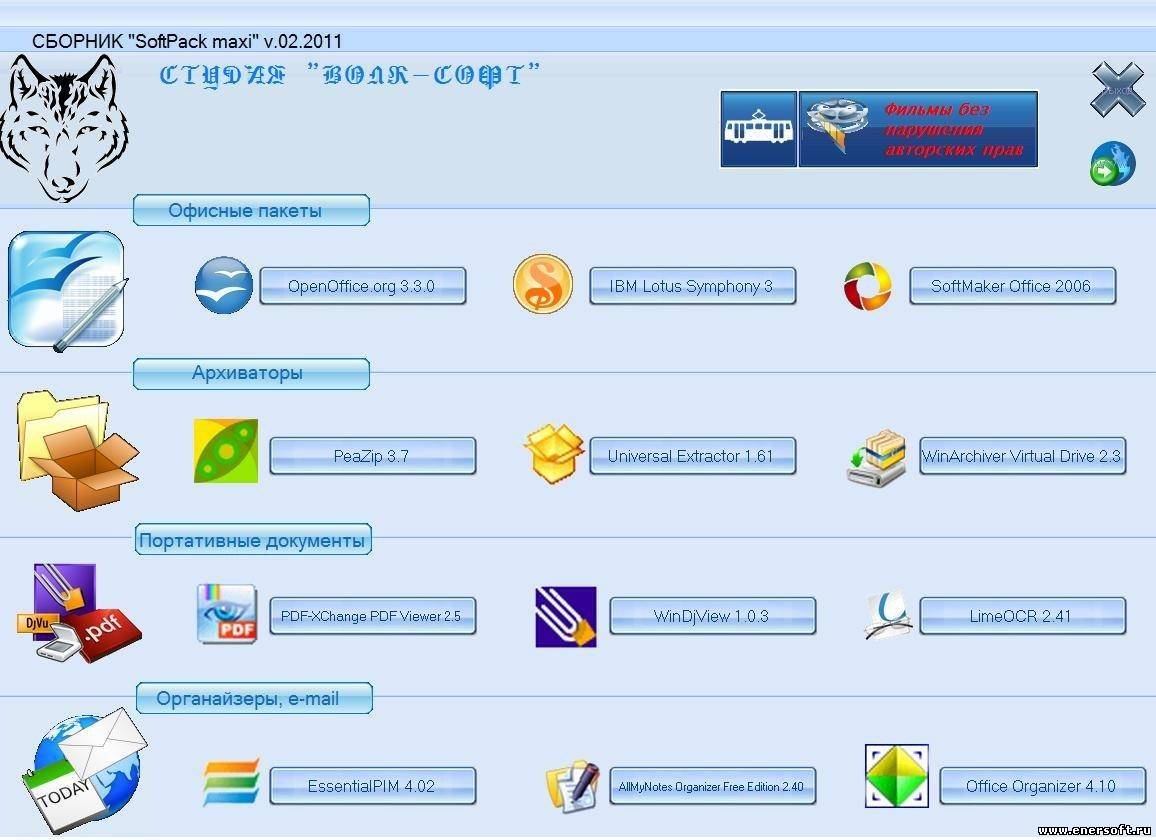Click the IBM Lotus Symphony orange icon
1156x840 pixels.
(x=543, y=284)
